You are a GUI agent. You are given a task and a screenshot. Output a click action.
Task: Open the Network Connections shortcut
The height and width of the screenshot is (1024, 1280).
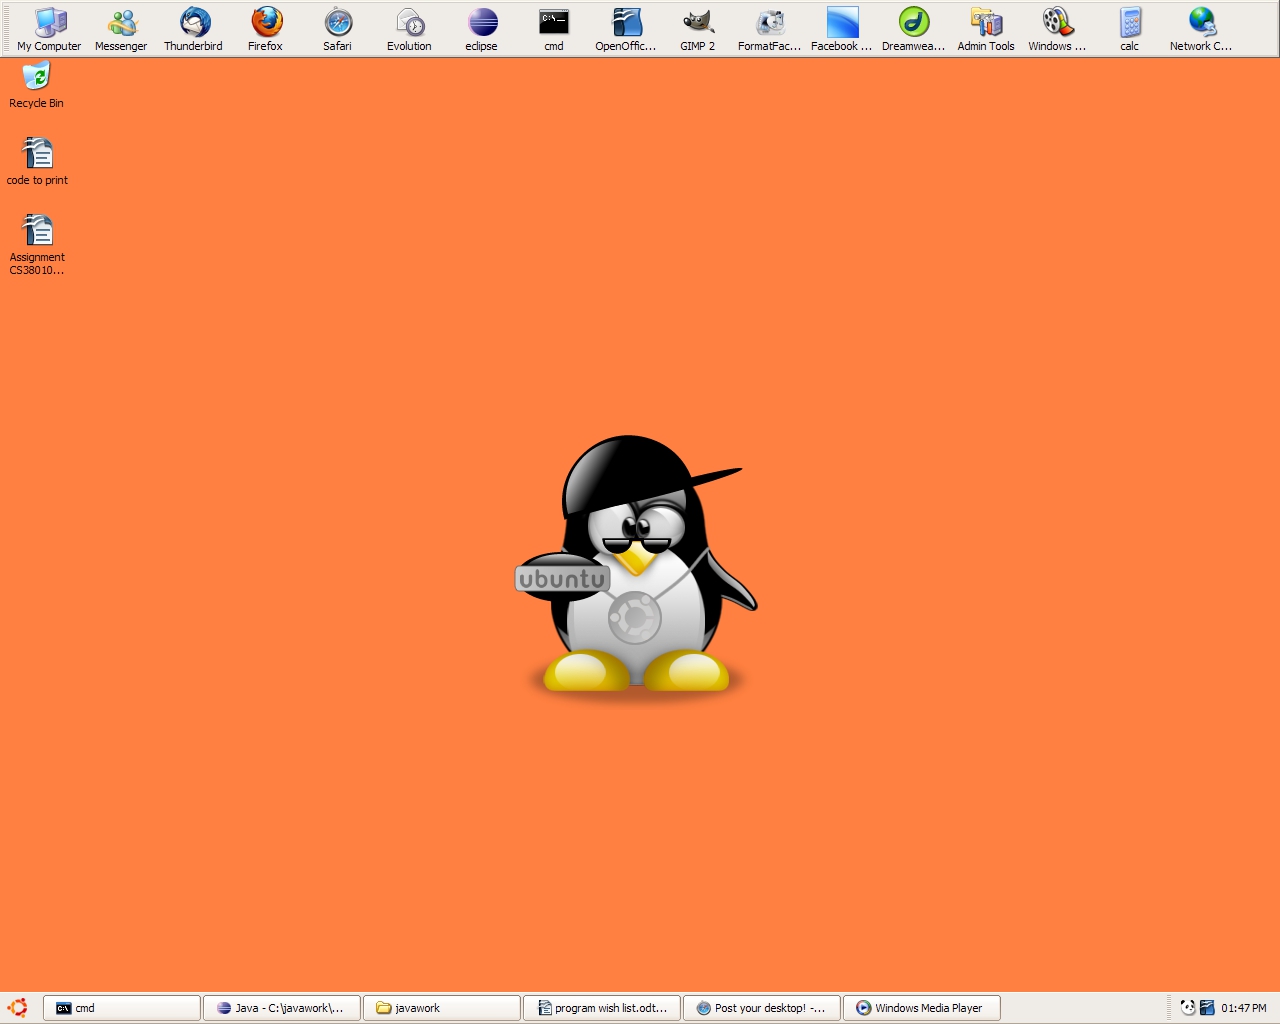[1202, 29]
